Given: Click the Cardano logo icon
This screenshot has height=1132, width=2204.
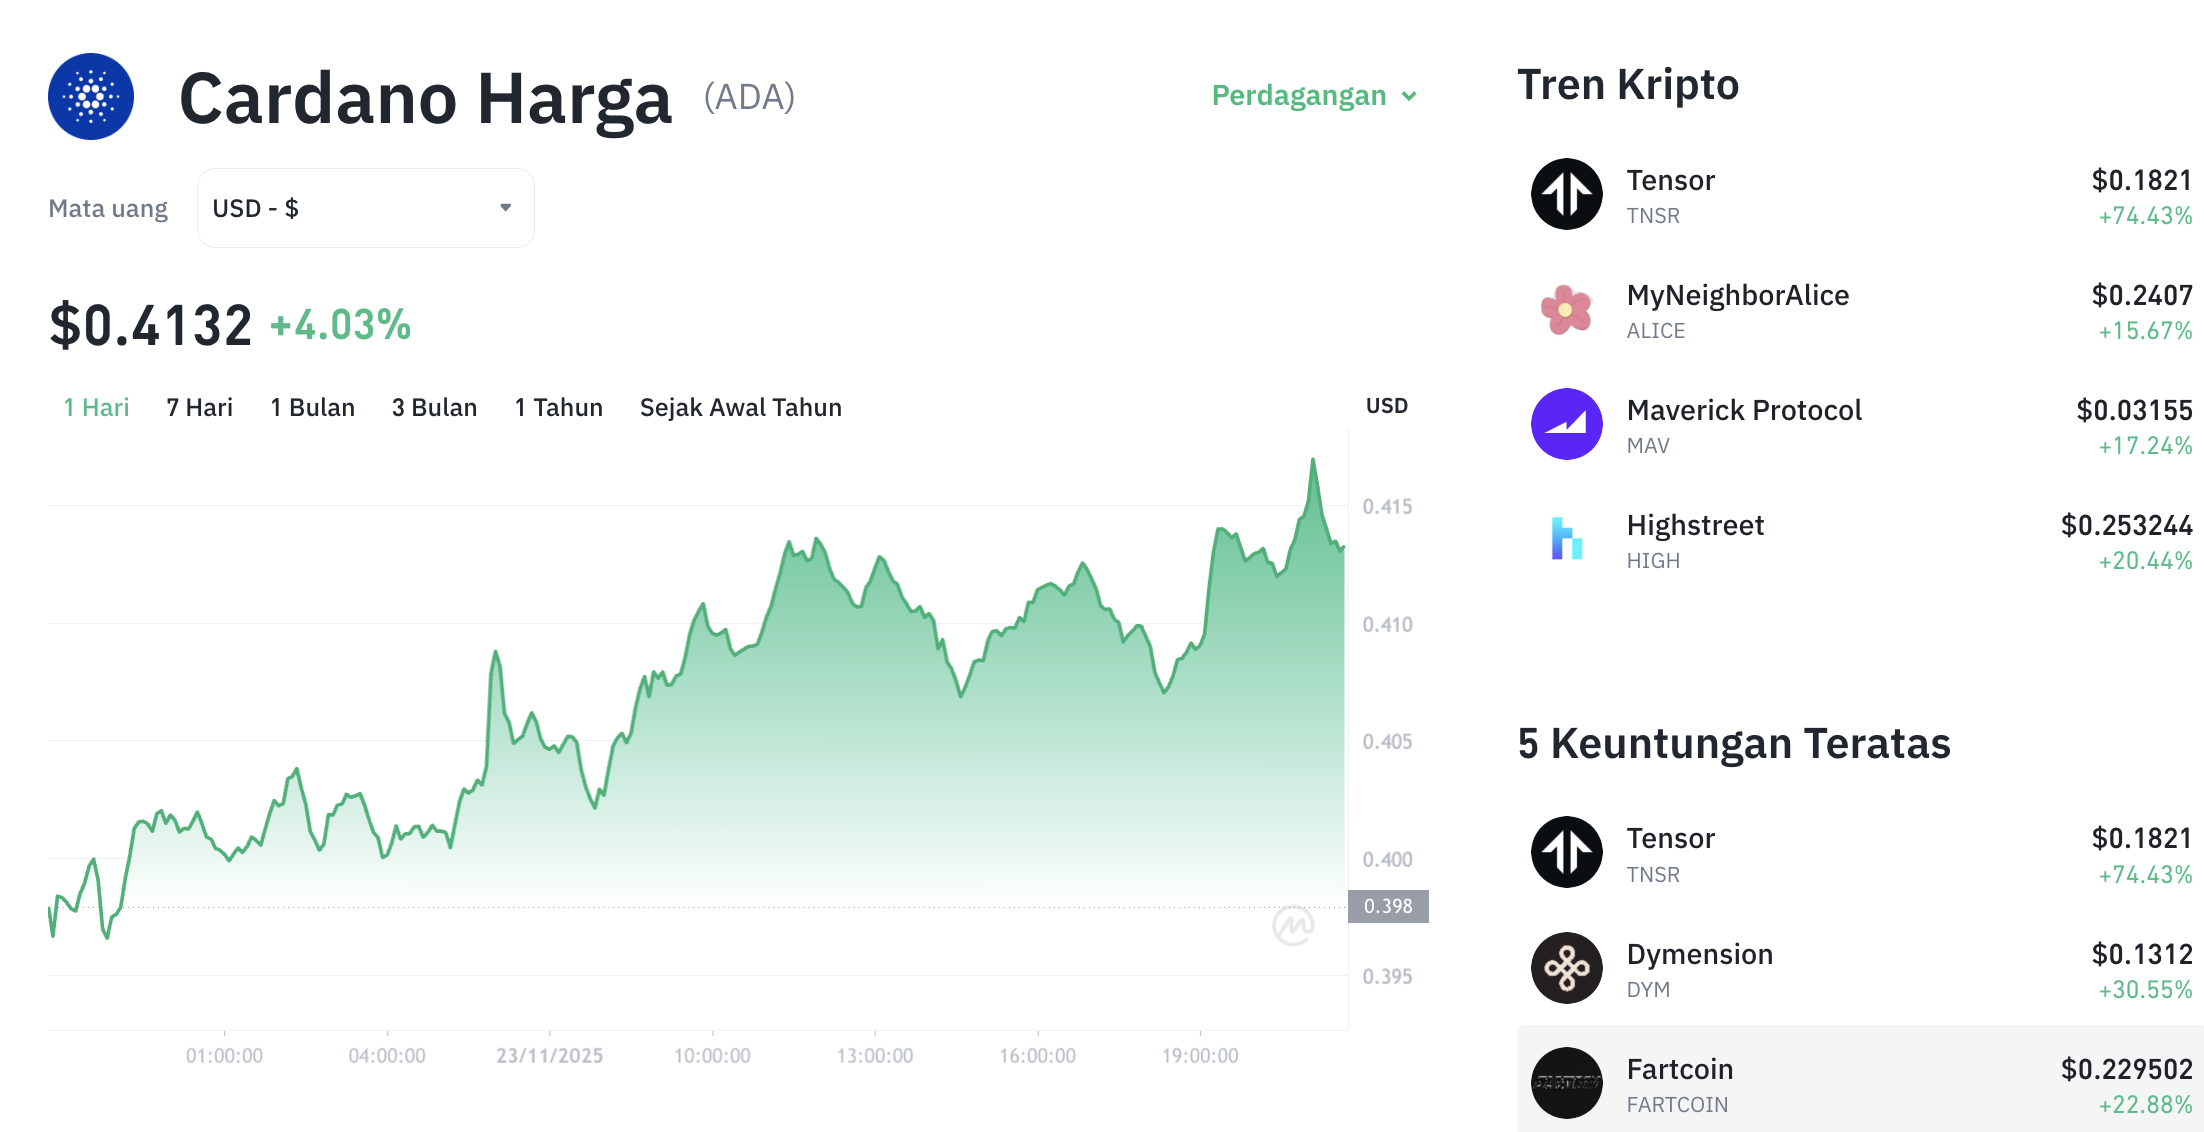Looking at the screenshot, I should pyautogui.click(x=90, y=96).
